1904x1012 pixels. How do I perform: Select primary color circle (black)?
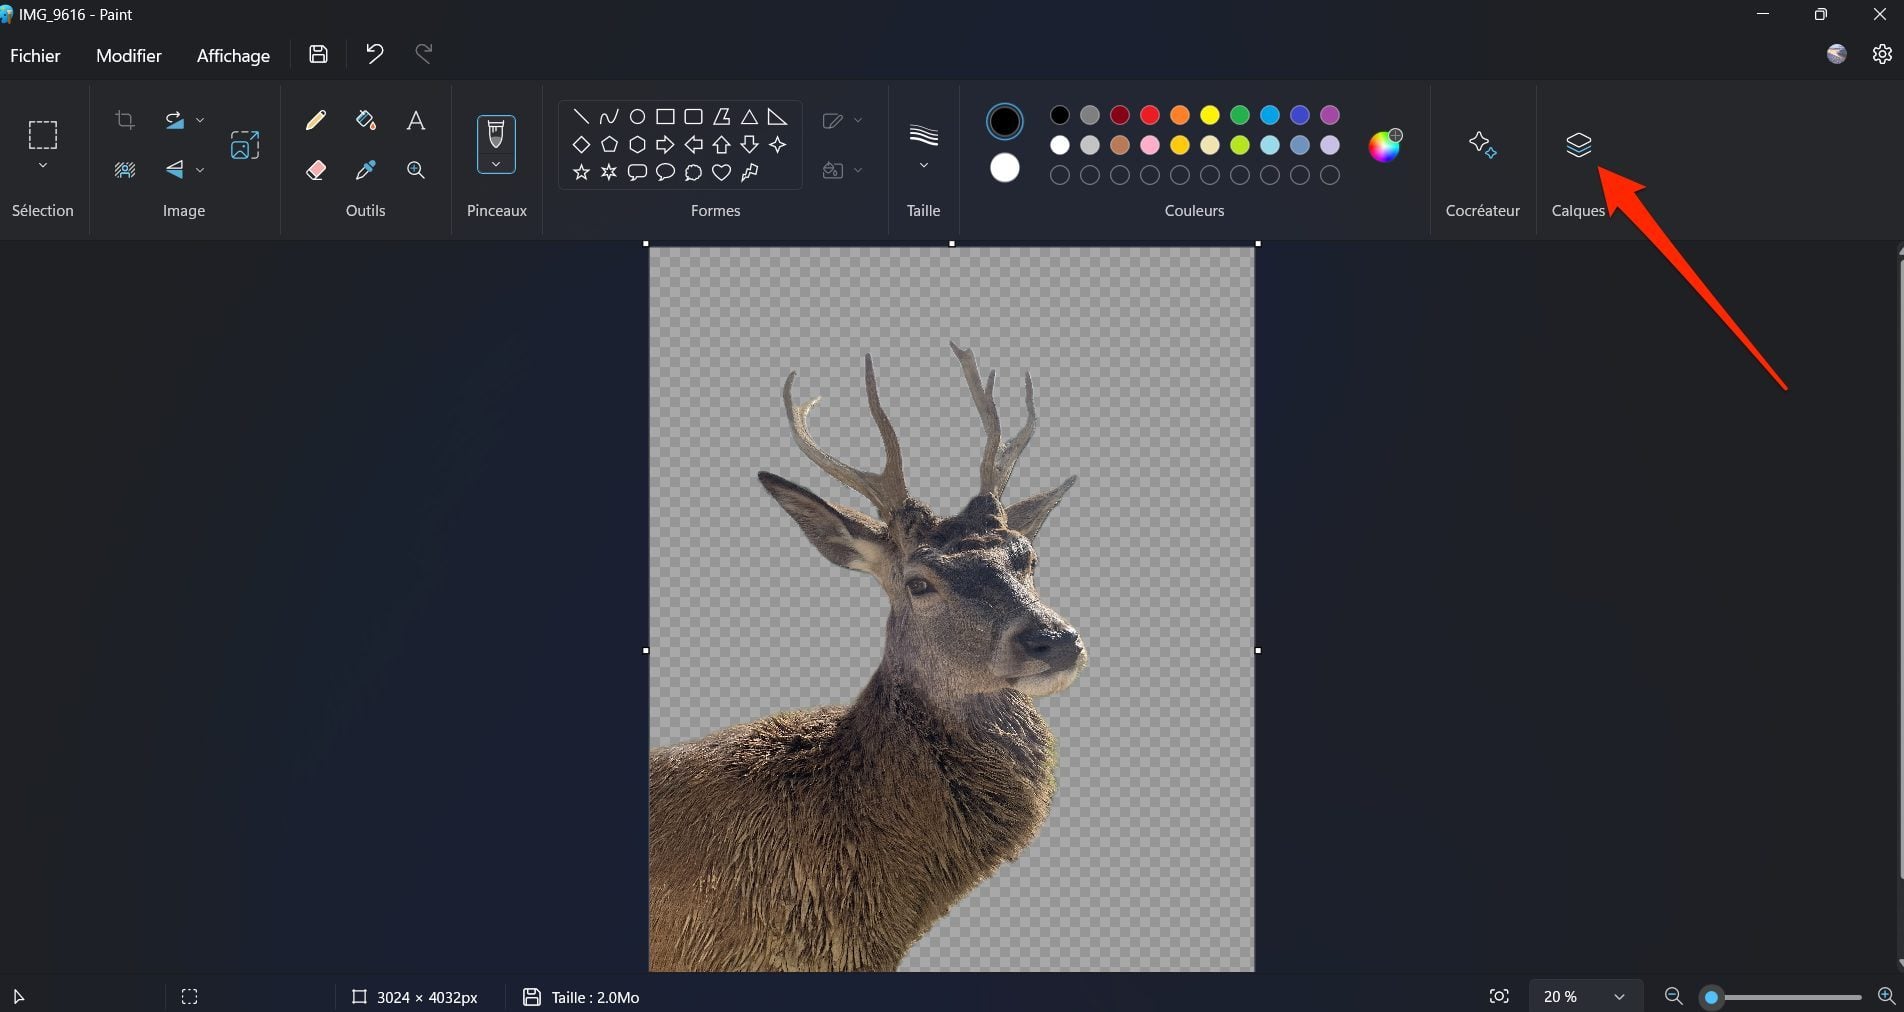click(x=1005, y=122)
